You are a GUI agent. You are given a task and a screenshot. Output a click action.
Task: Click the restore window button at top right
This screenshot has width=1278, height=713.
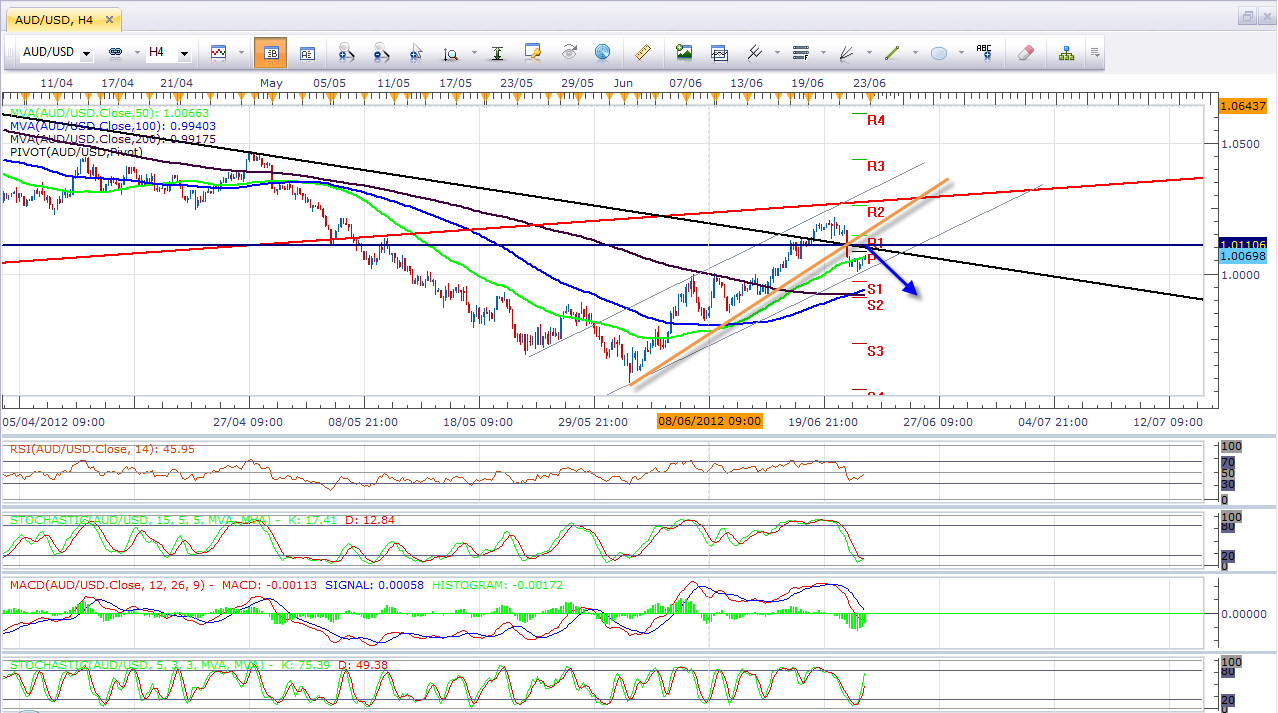coord(1247,17)
